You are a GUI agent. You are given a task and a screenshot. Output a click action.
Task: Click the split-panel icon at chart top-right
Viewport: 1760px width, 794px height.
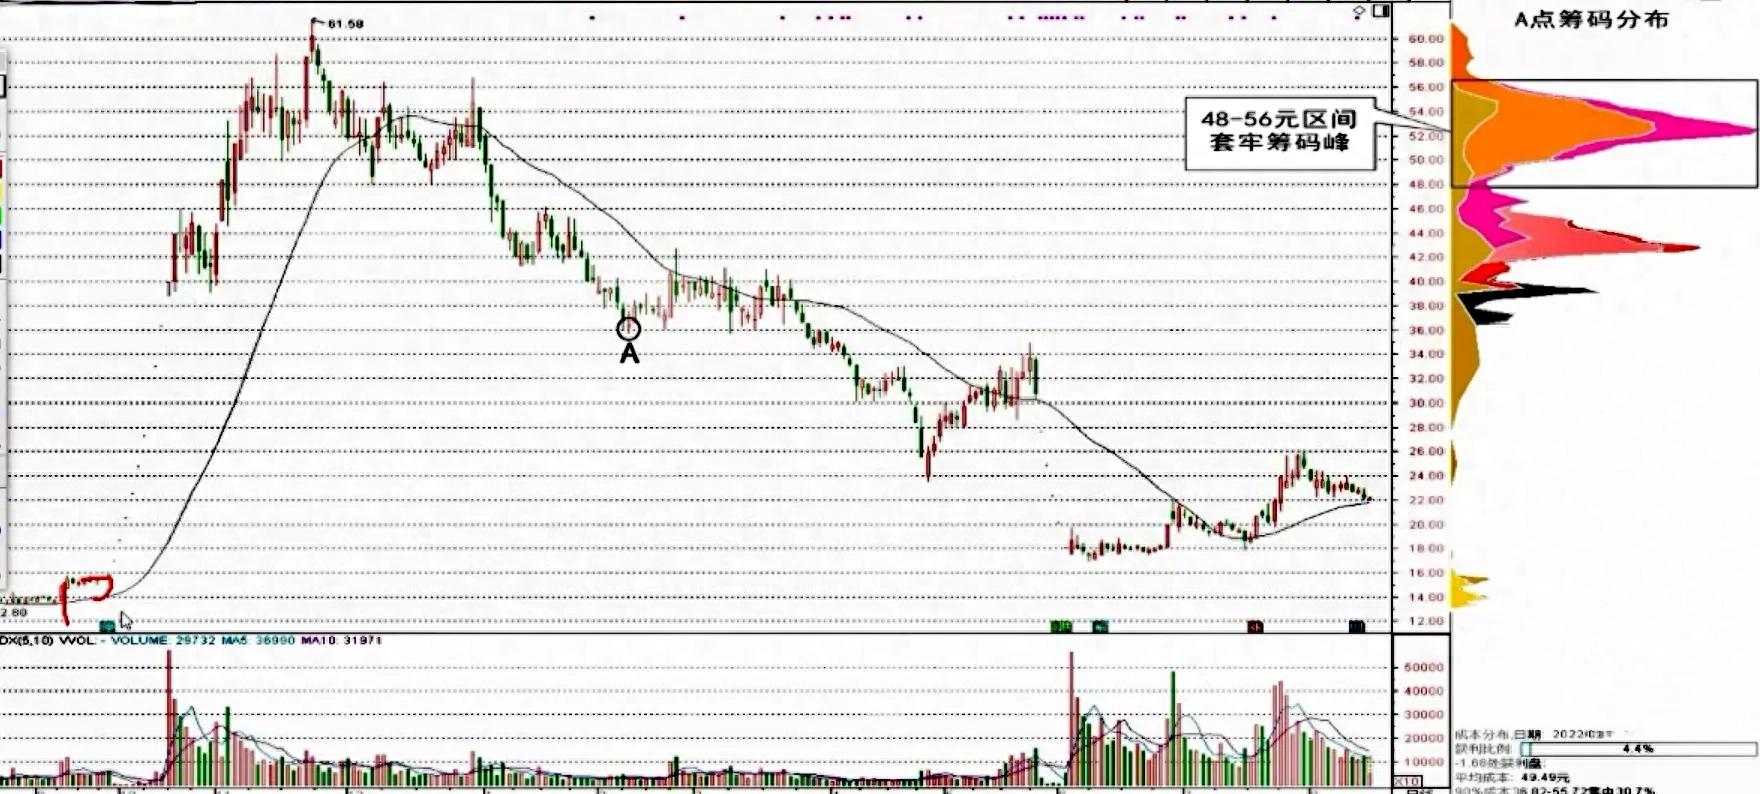(1381, 11)
